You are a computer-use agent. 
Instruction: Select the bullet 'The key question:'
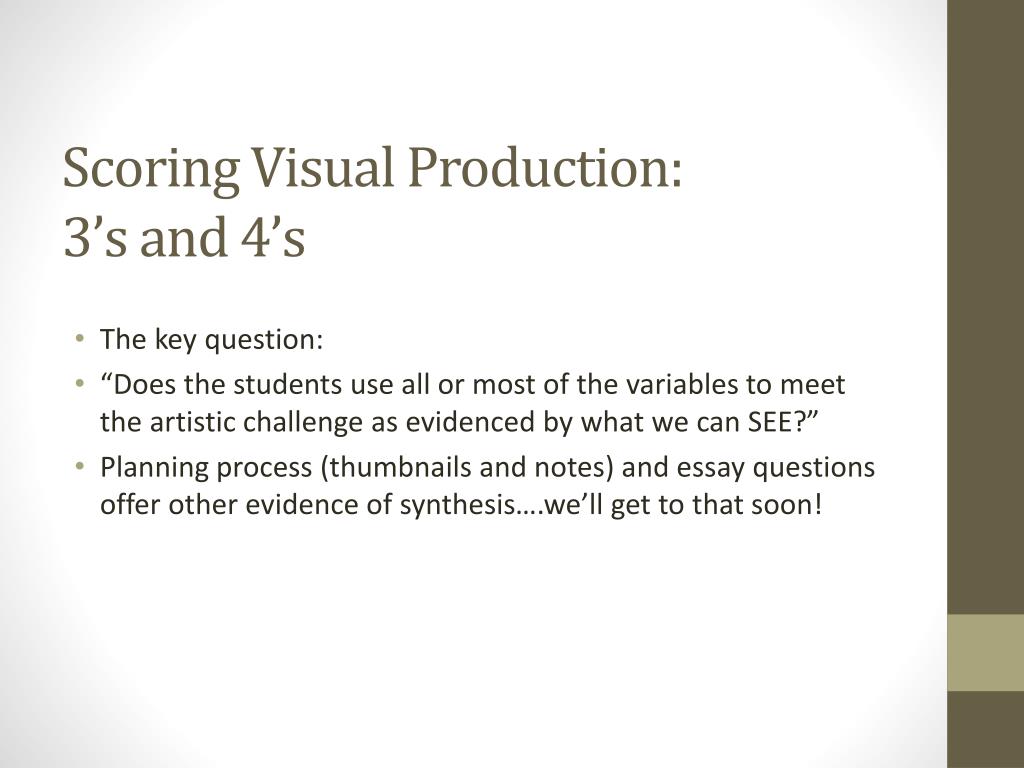point(211,340)
